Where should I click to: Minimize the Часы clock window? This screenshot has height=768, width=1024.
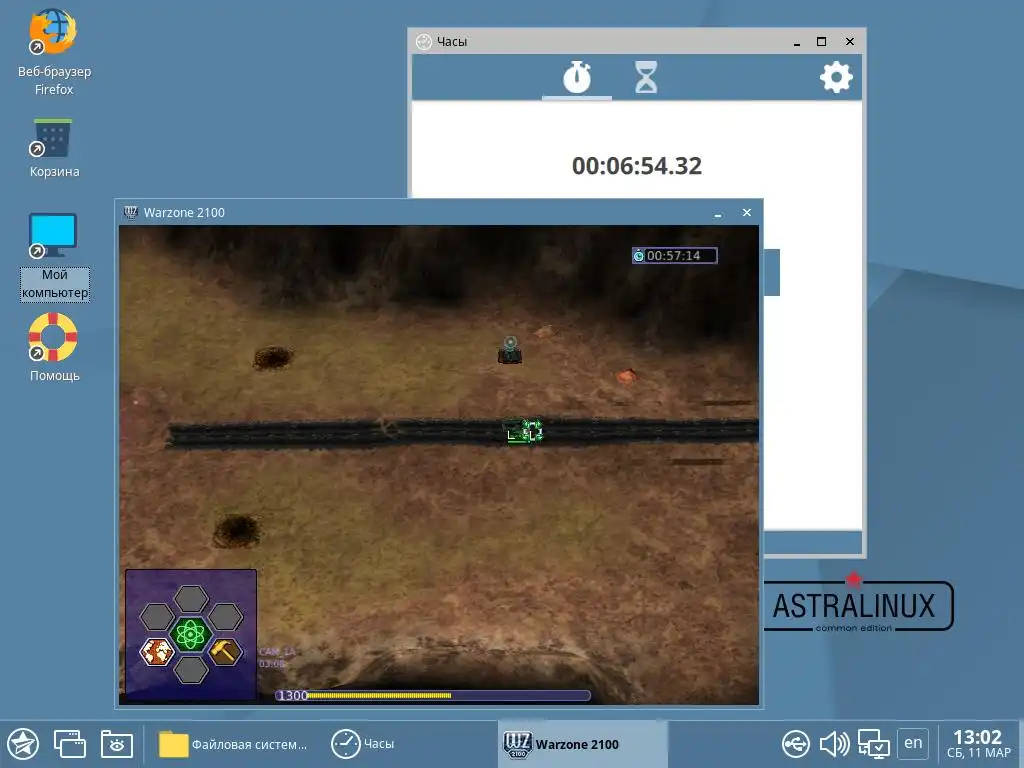point(797,42)
